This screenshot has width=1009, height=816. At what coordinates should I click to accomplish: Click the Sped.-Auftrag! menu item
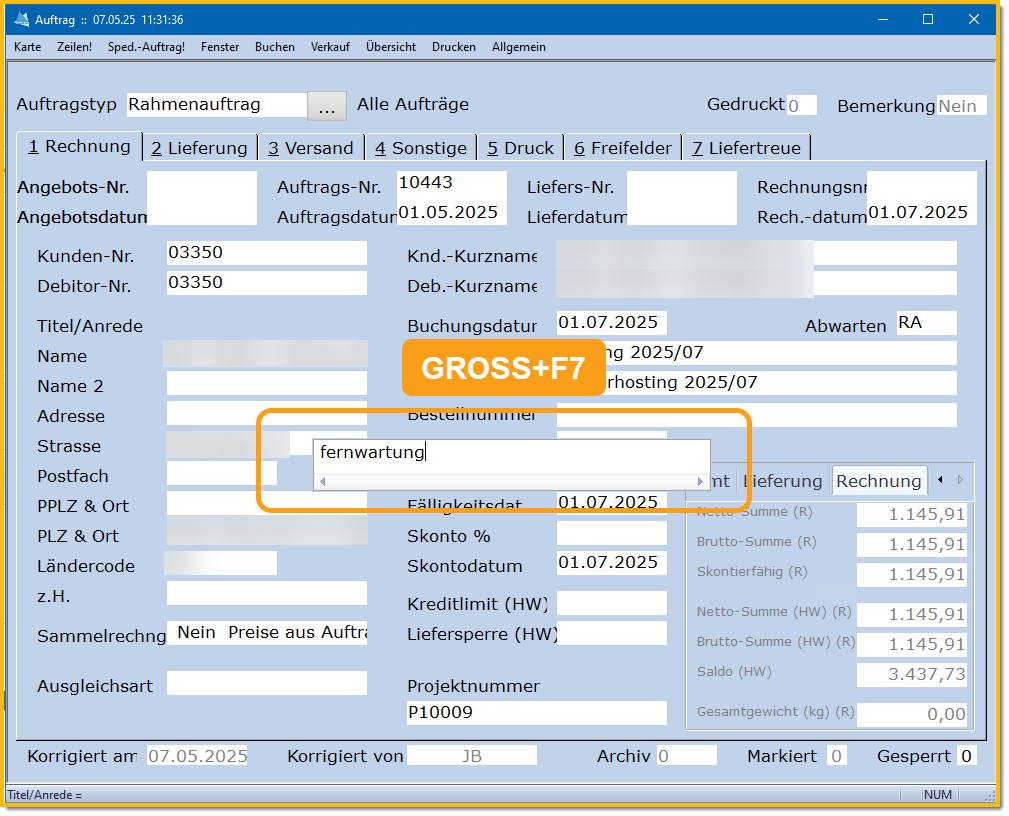tap(146, 47)
